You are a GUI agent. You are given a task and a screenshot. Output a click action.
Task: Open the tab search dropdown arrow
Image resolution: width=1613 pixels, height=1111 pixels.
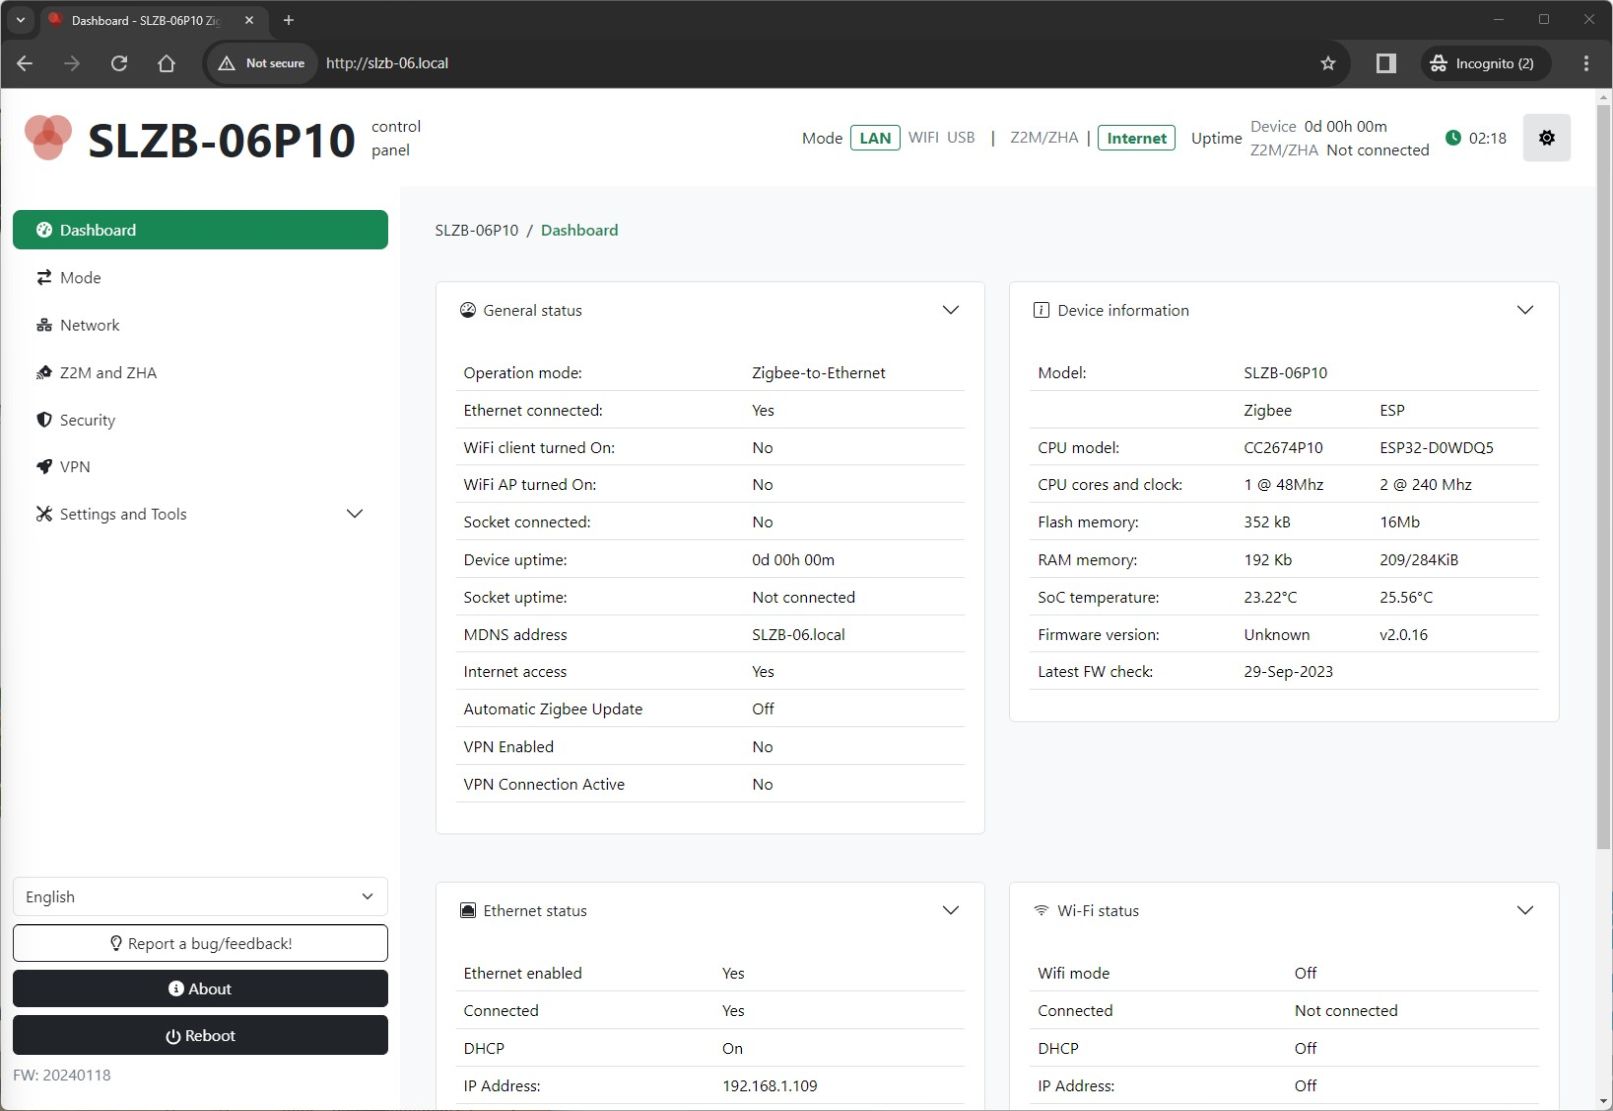pyautogui.click(x=20, y=20)
